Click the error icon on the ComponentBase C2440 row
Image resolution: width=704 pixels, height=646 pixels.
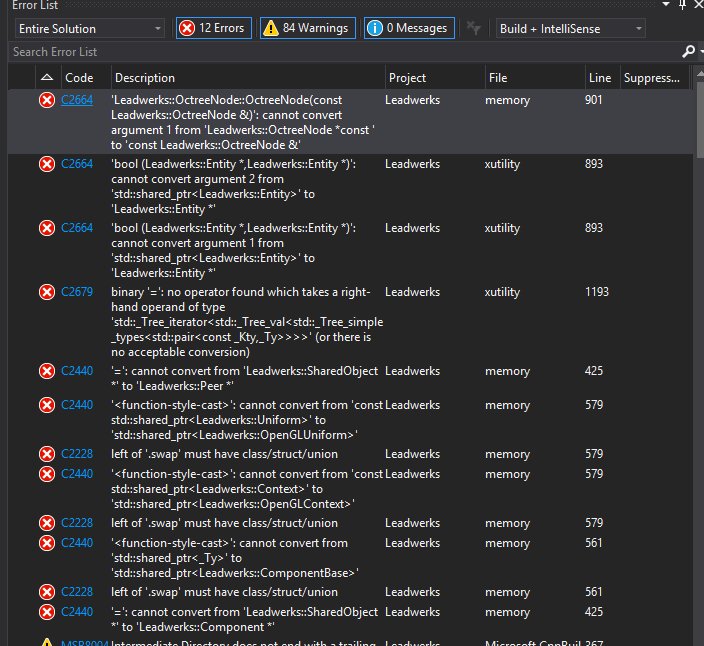[x=46, y=543]
